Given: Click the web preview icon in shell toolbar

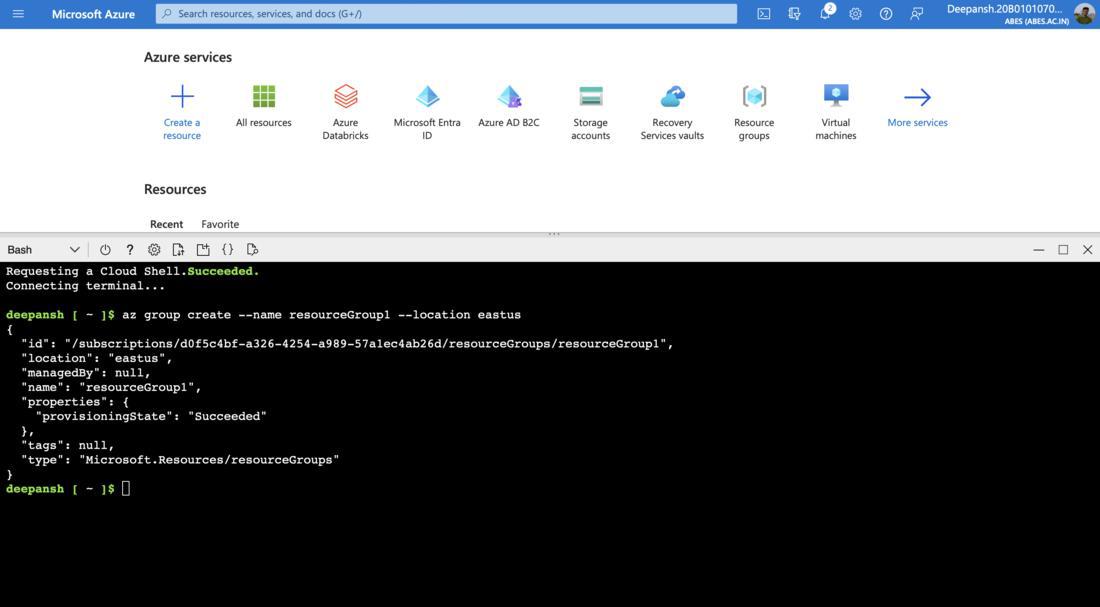Looking at the screenshot, I should 253,250.
